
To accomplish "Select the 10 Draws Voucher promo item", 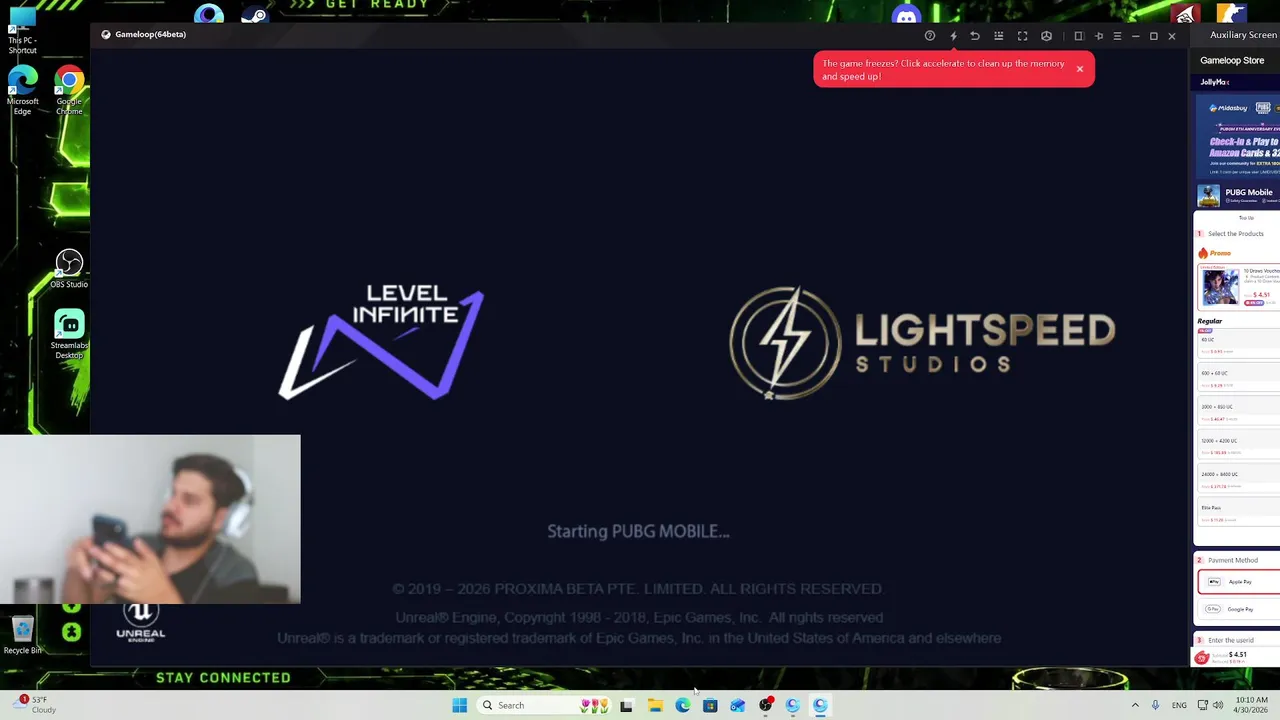I will pos(1240,286).
